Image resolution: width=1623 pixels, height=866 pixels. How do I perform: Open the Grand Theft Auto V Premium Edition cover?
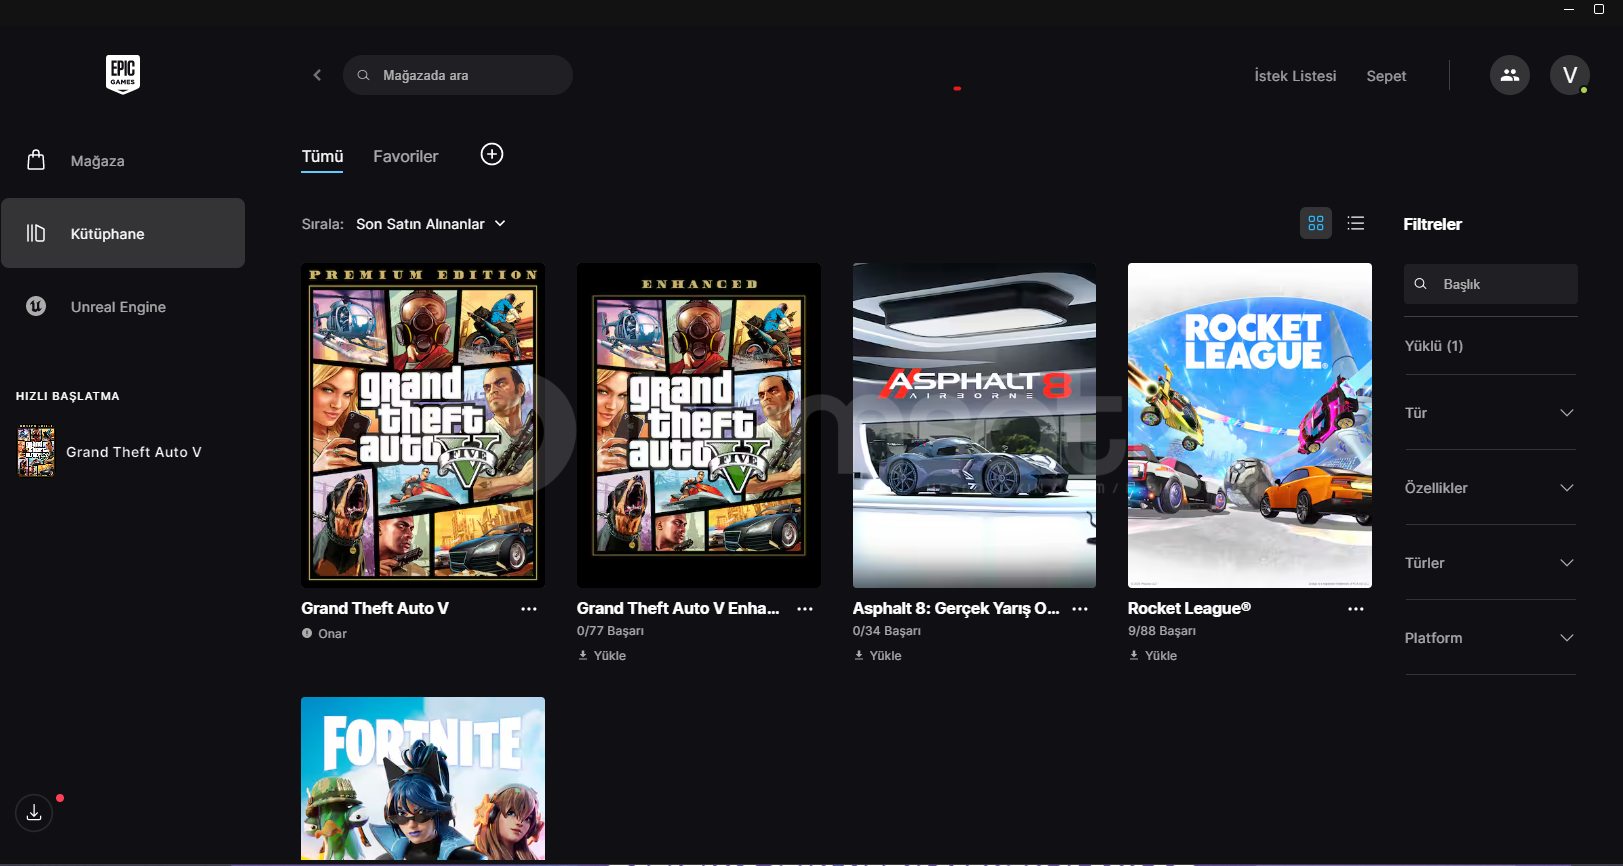coord(423,425)
